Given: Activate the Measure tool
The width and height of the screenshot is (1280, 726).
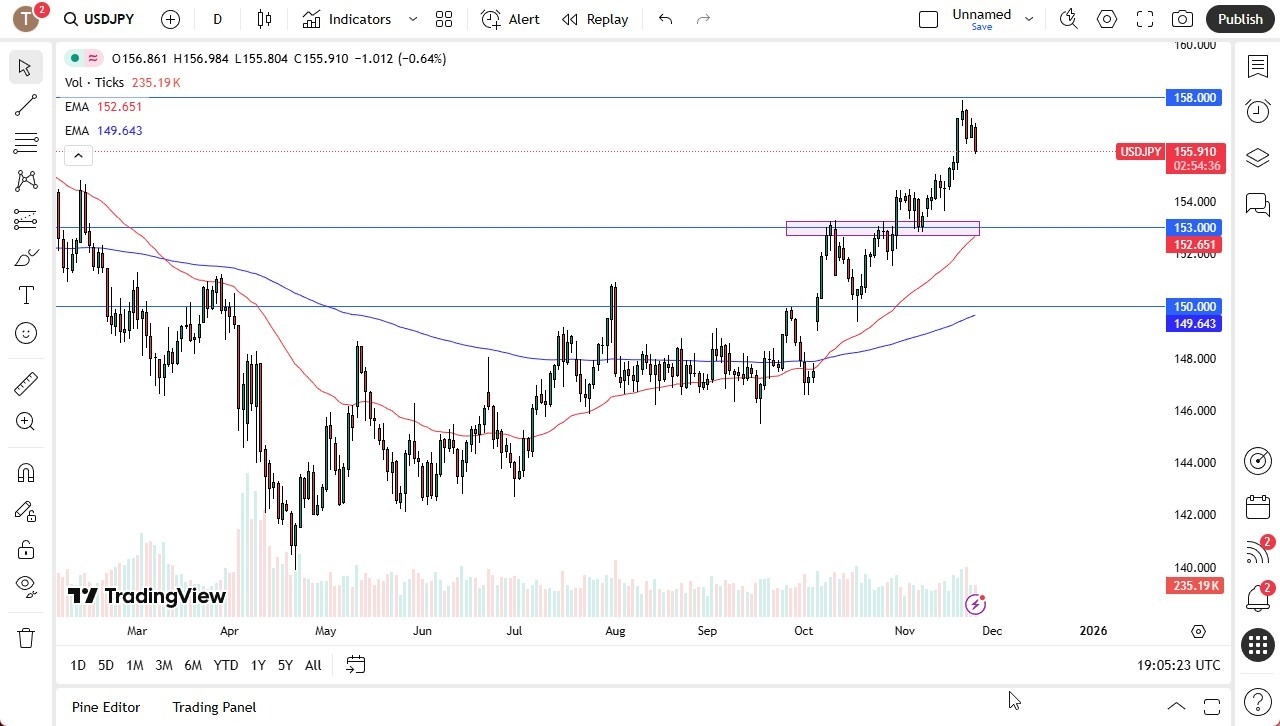Looking at the screenshot, I should (25, 383).
